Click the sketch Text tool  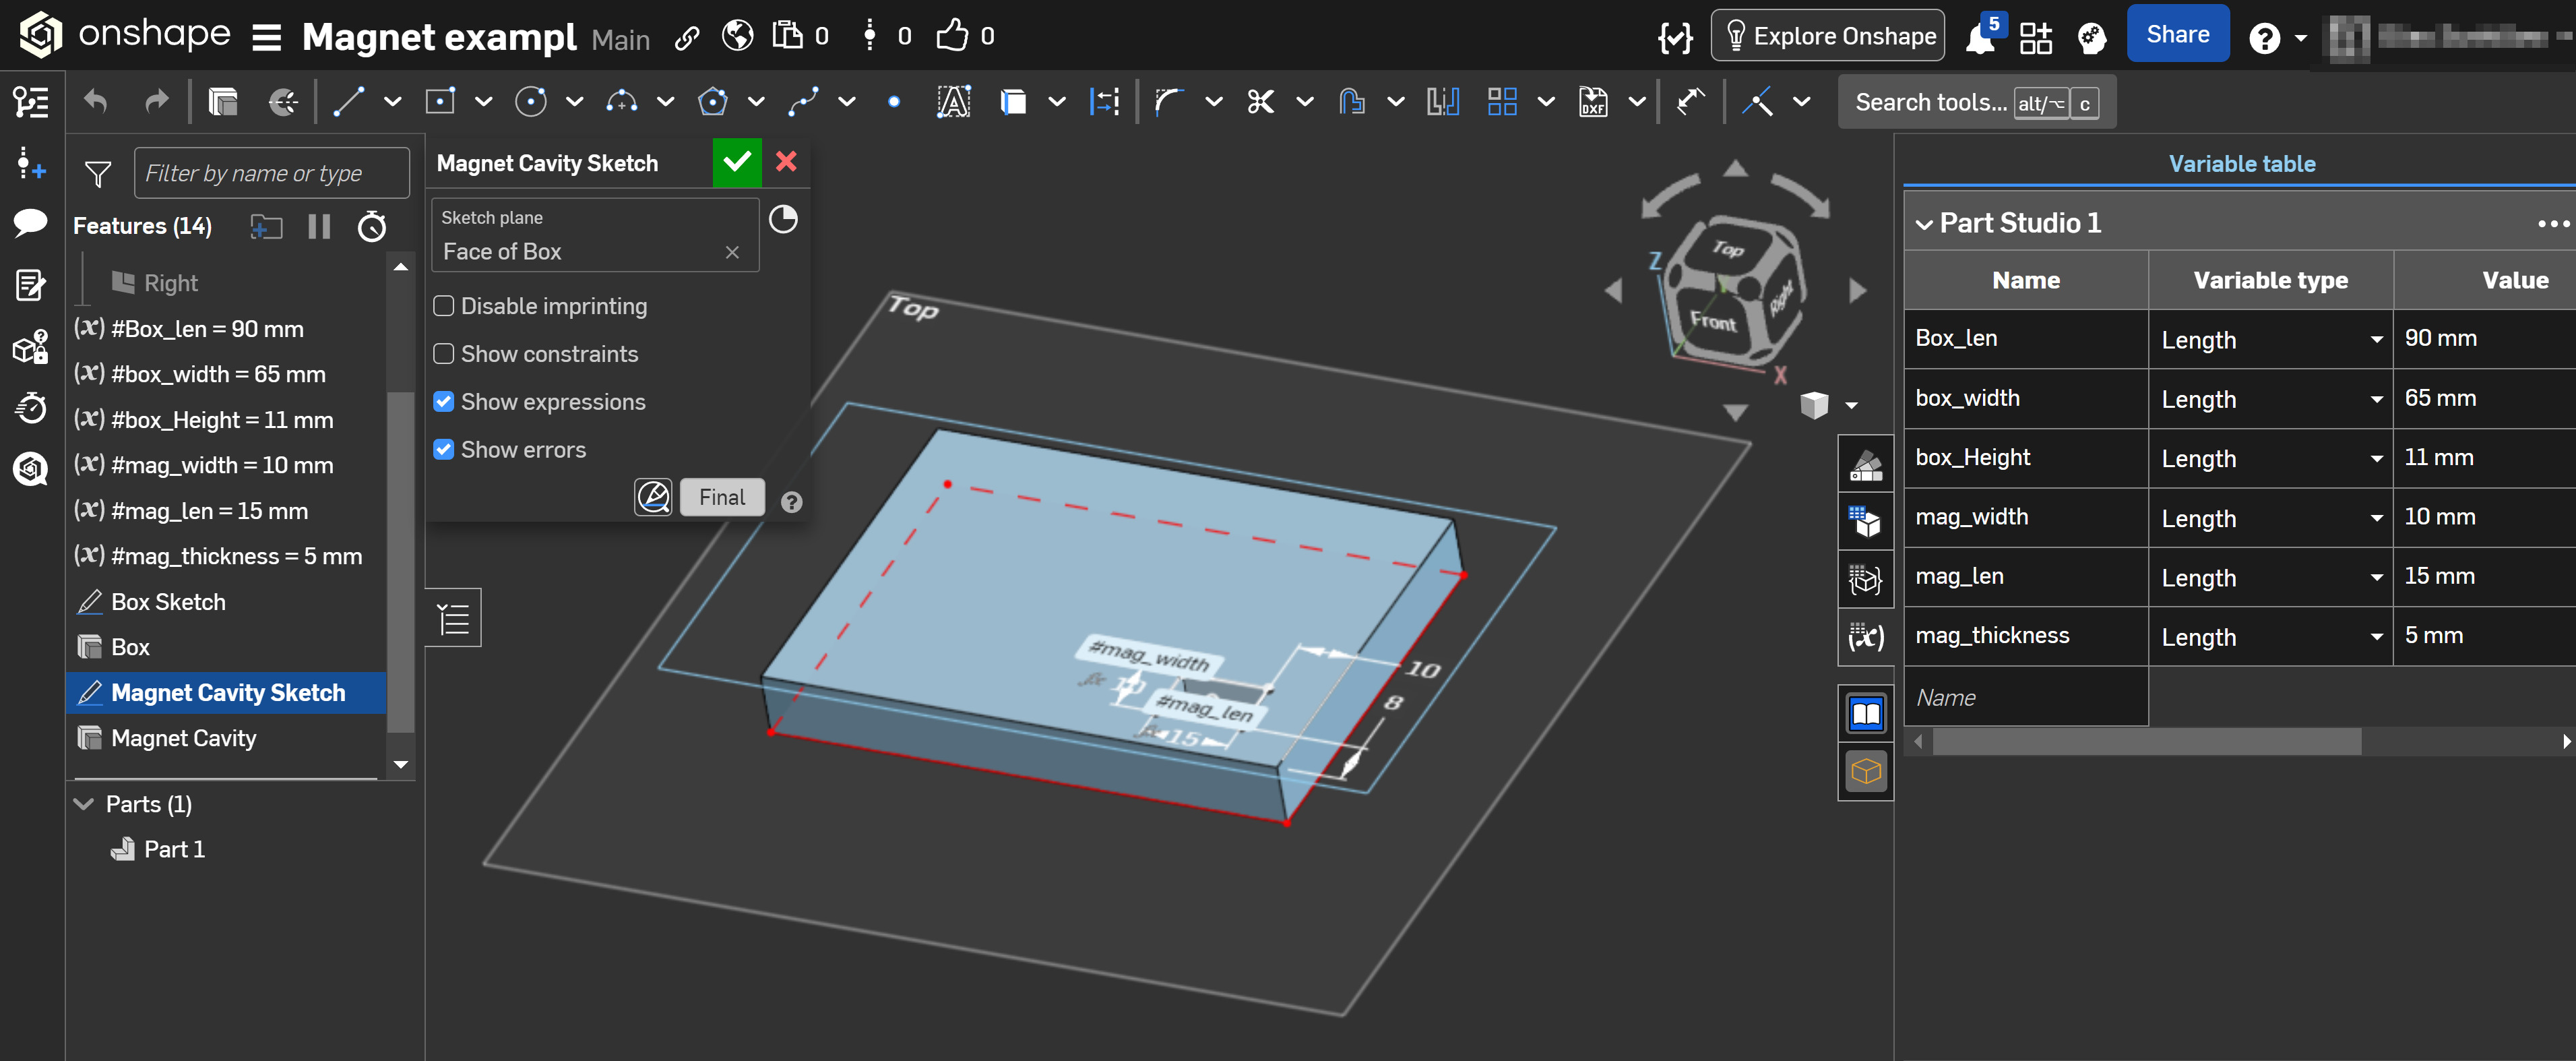953,102
